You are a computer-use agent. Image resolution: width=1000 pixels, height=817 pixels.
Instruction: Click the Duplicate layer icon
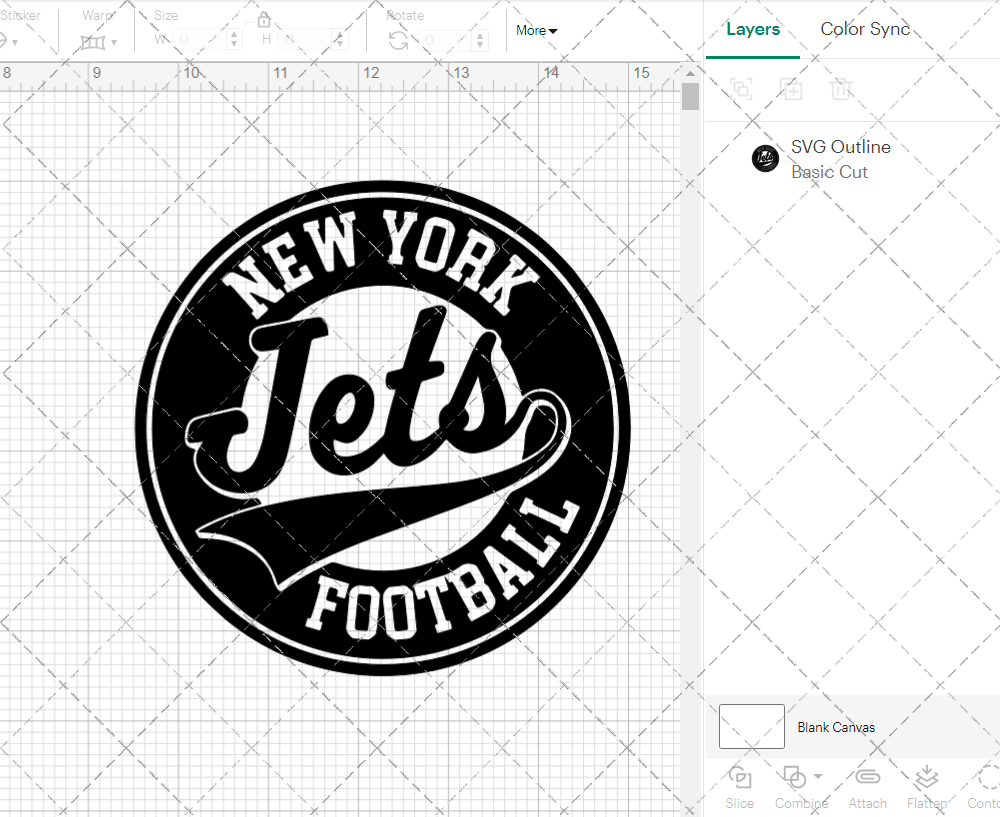pyautogui.click(x=791, y=89)
